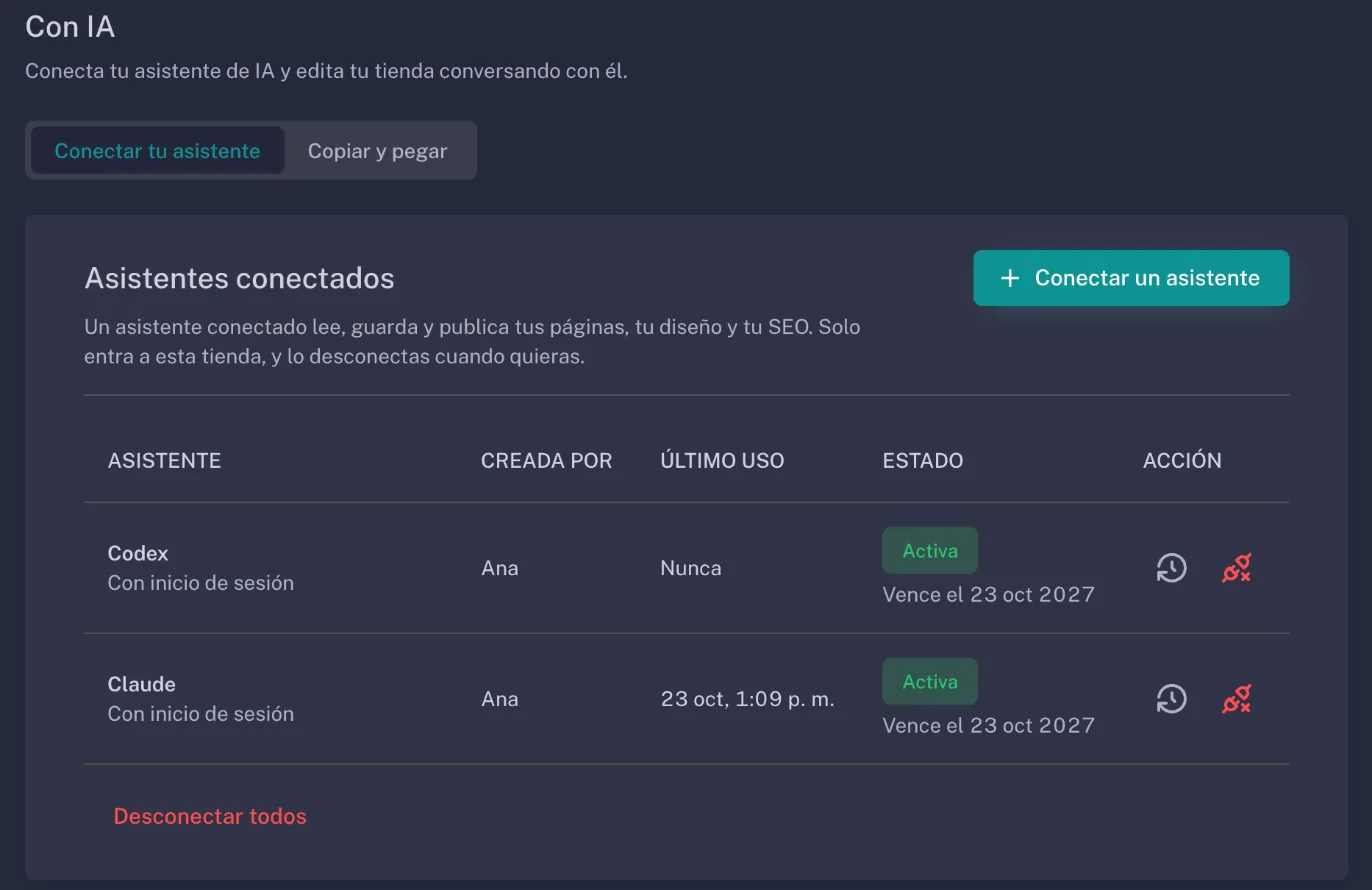Select the "Codex" assistant name
The image size is (1372, 890).
(x=138, y=553)
